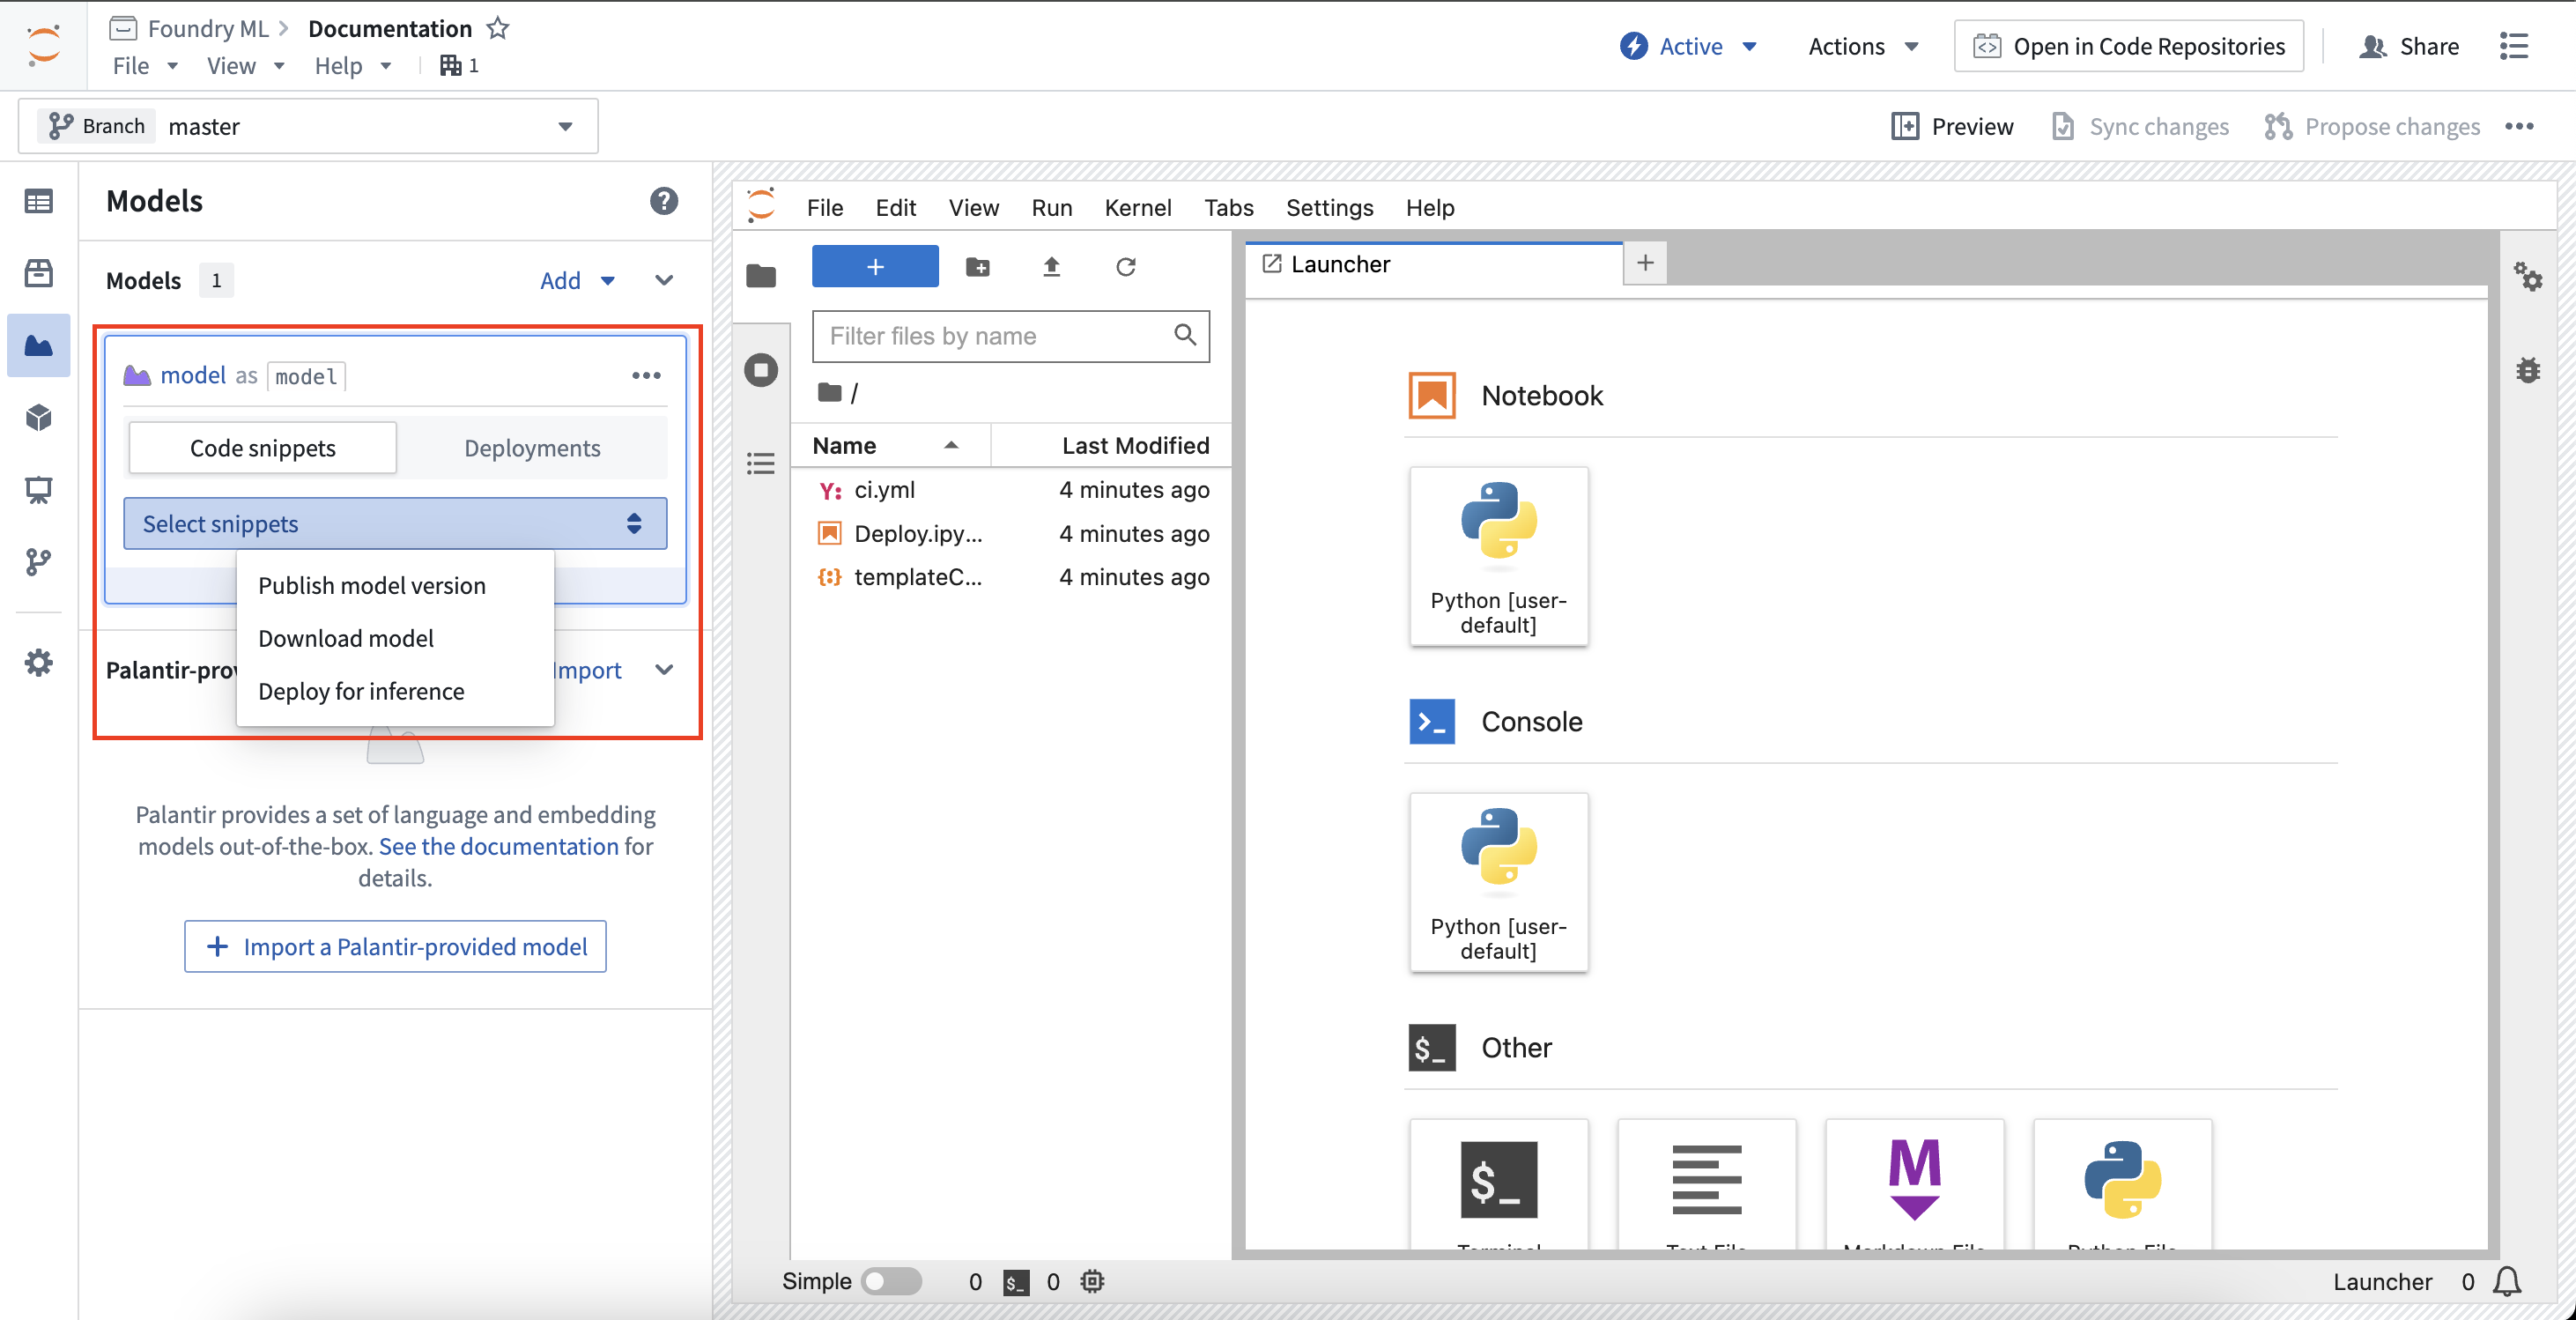
Task: Click the Models help question-mark icon
Action: [664, 201]
